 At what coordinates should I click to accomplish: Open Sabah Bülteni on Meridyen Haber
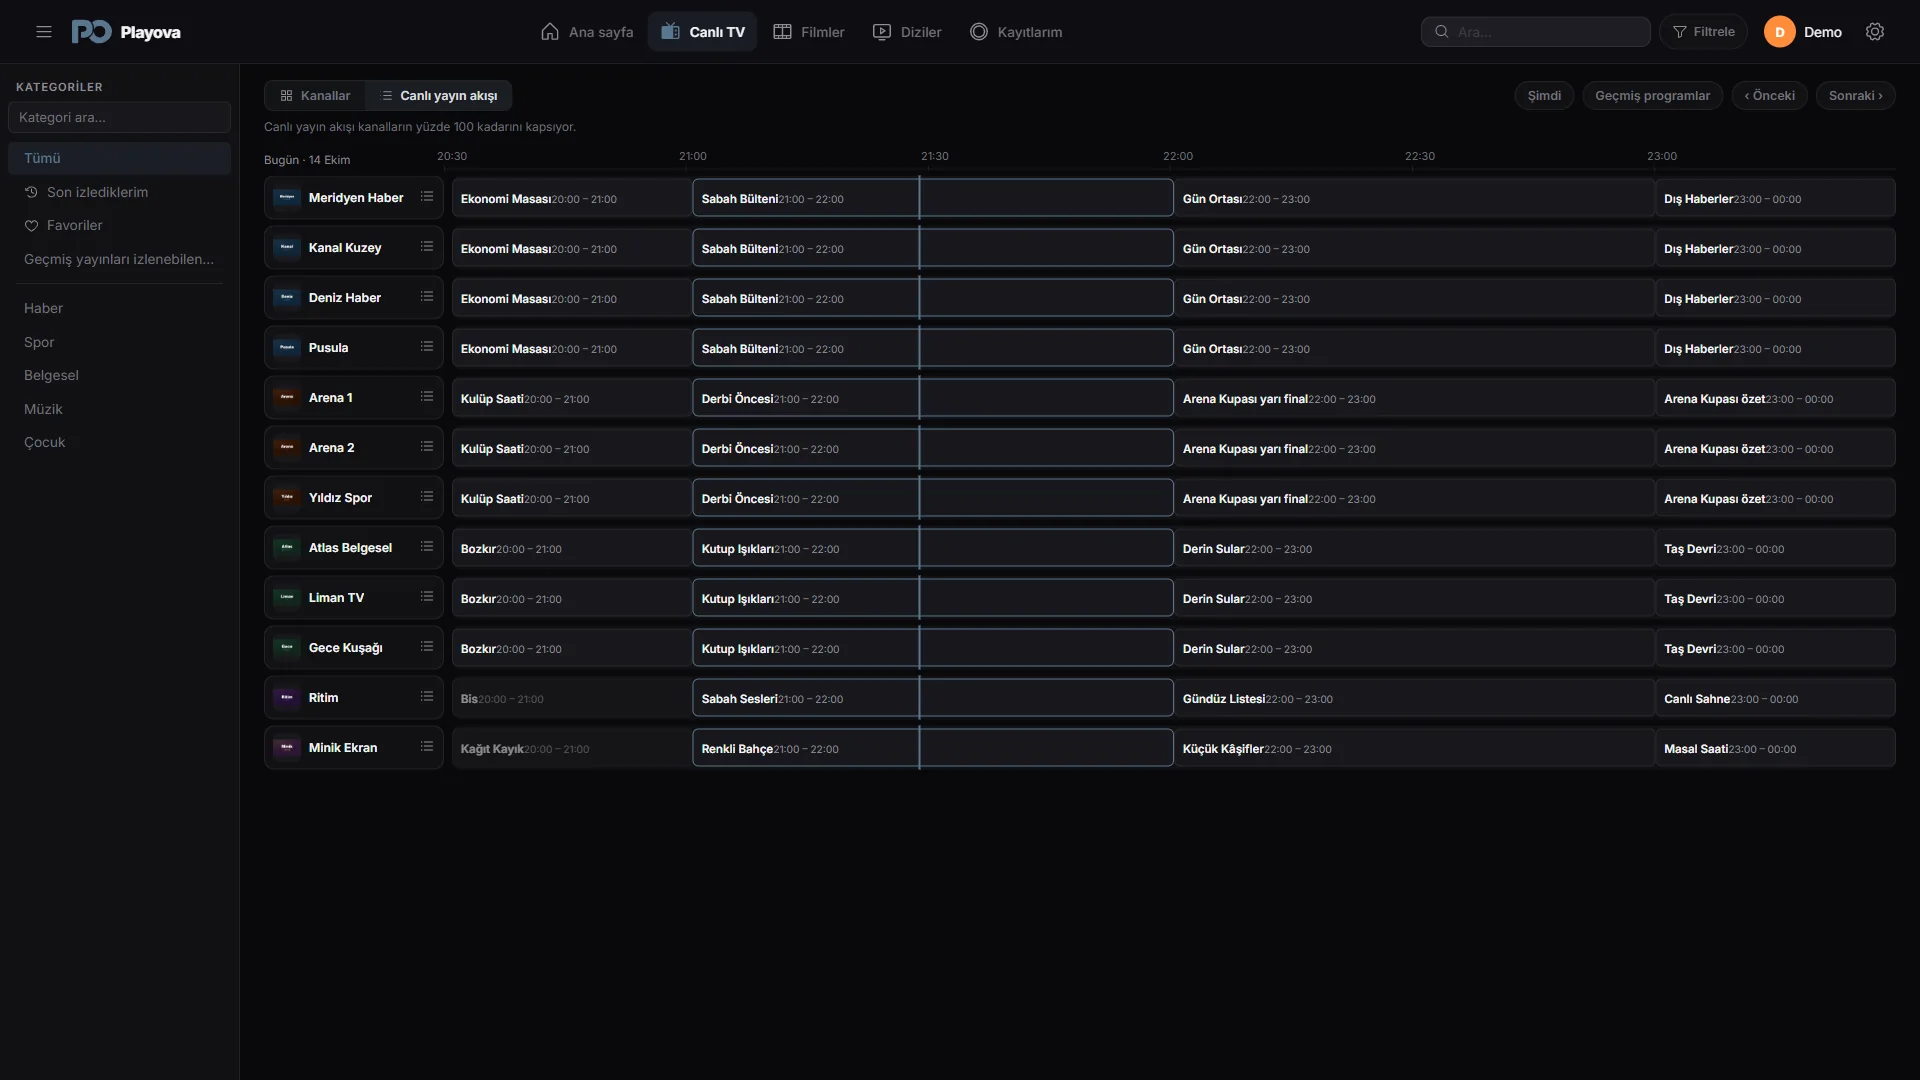[x=933, y=198]
